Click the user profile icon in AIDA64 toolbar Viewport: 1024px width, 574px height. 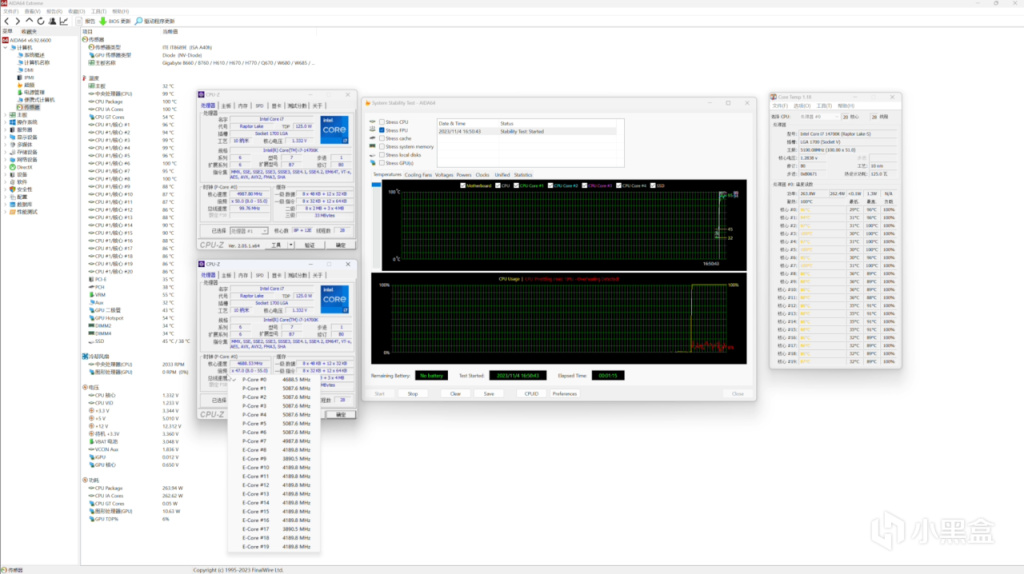[53, 20]
